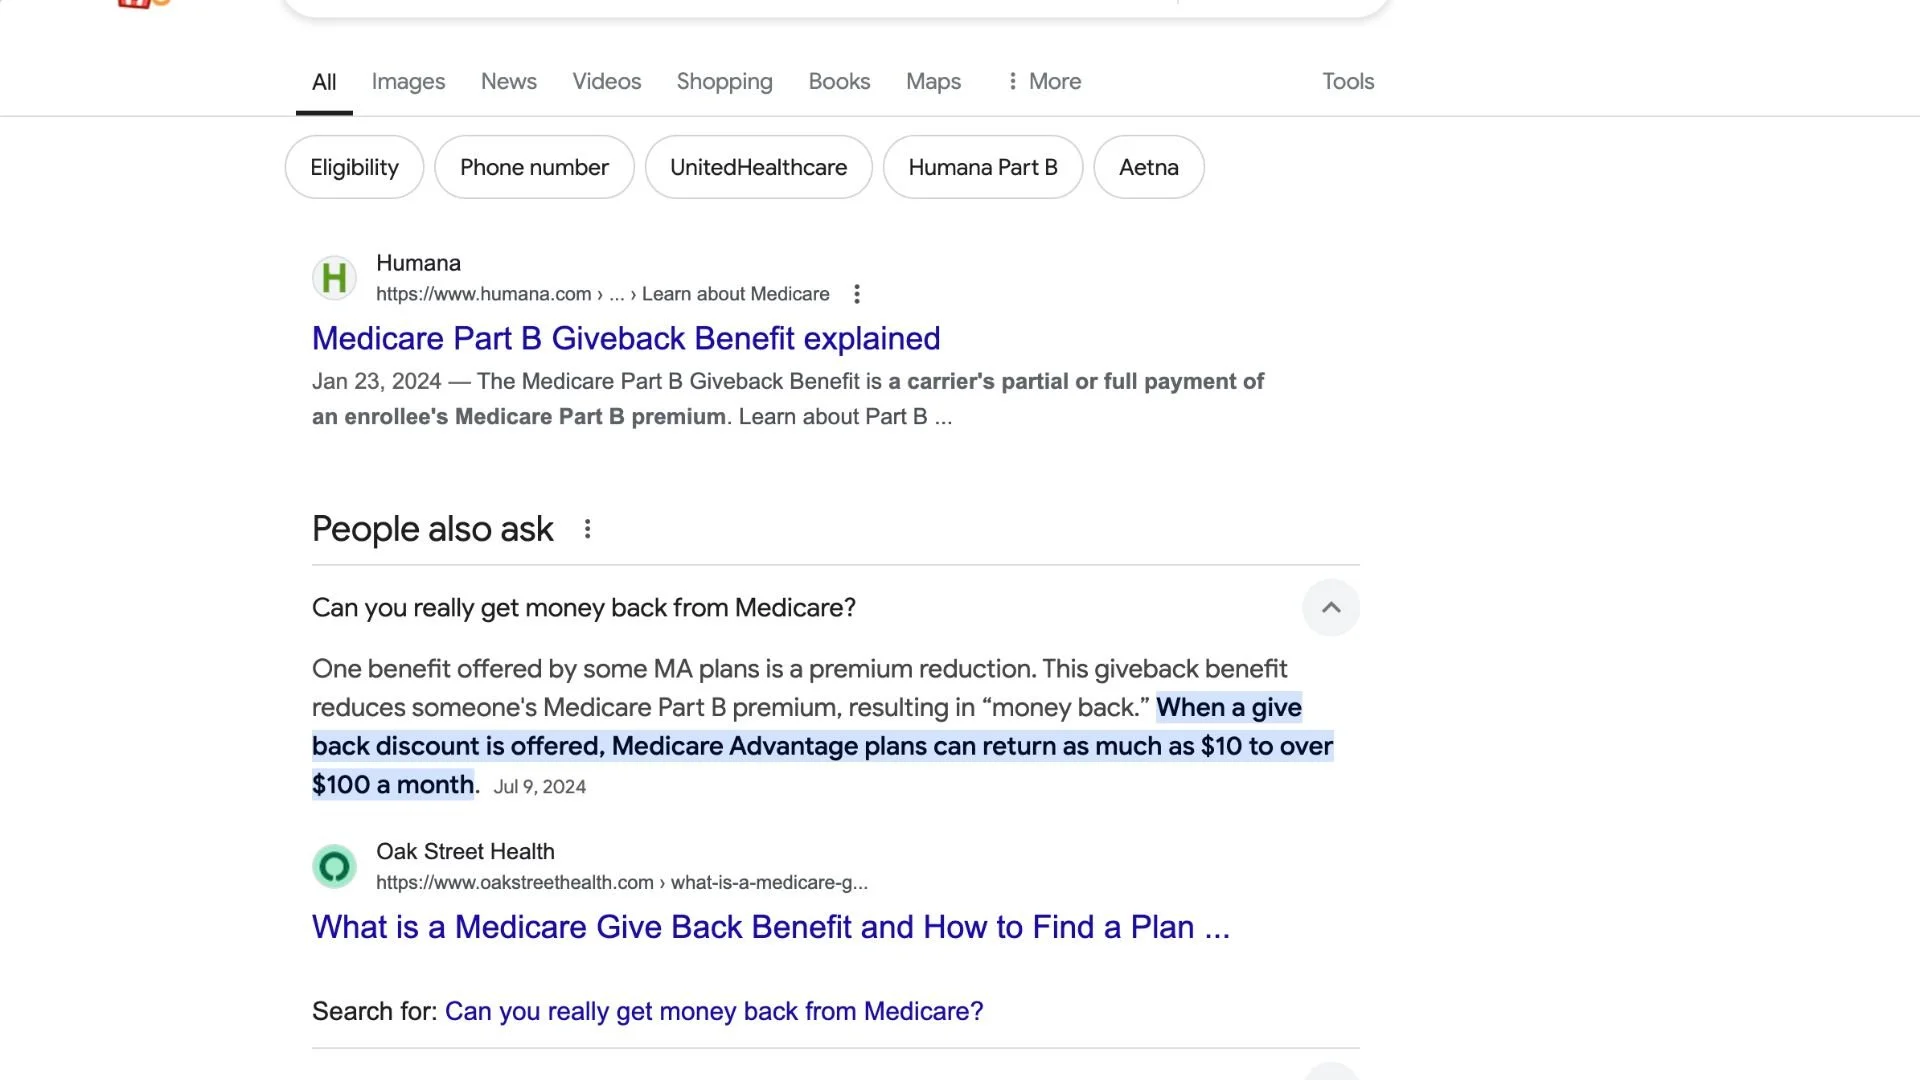Switch to the Maps tab
1920x1080 pixels.
coord(934,82)
